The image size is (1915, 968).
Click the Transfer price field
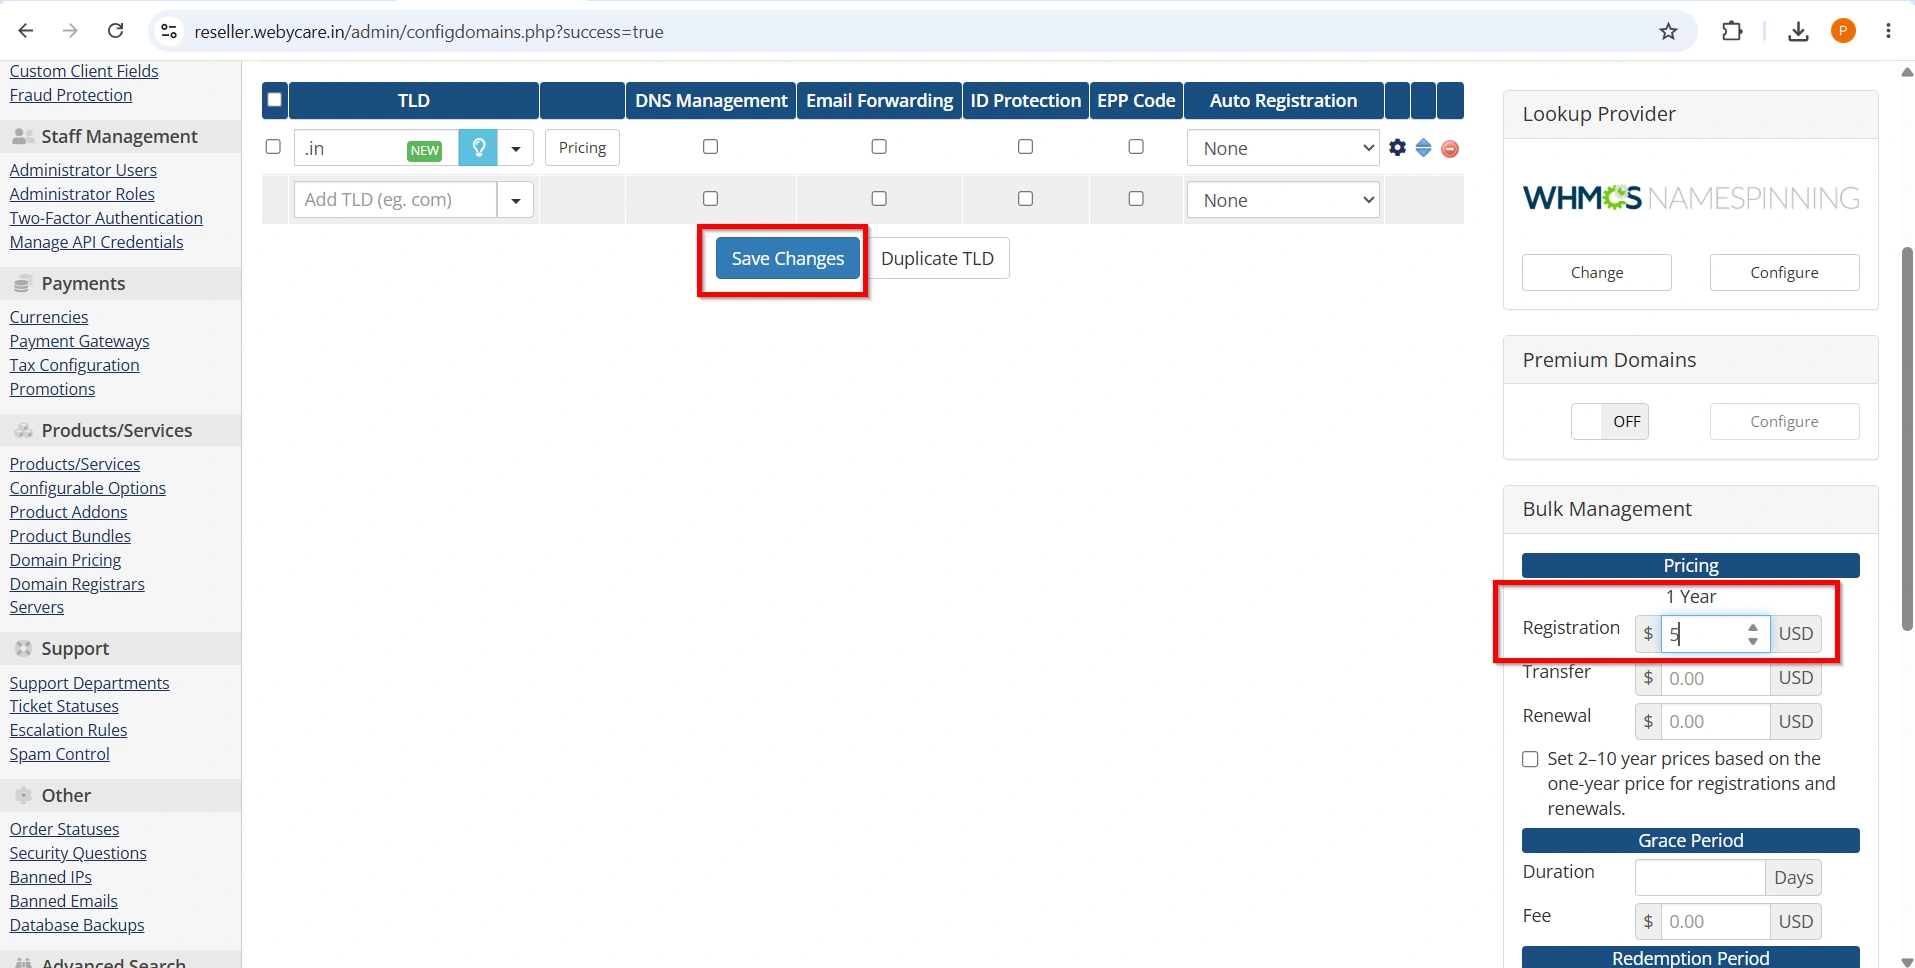coord(1715,678)
